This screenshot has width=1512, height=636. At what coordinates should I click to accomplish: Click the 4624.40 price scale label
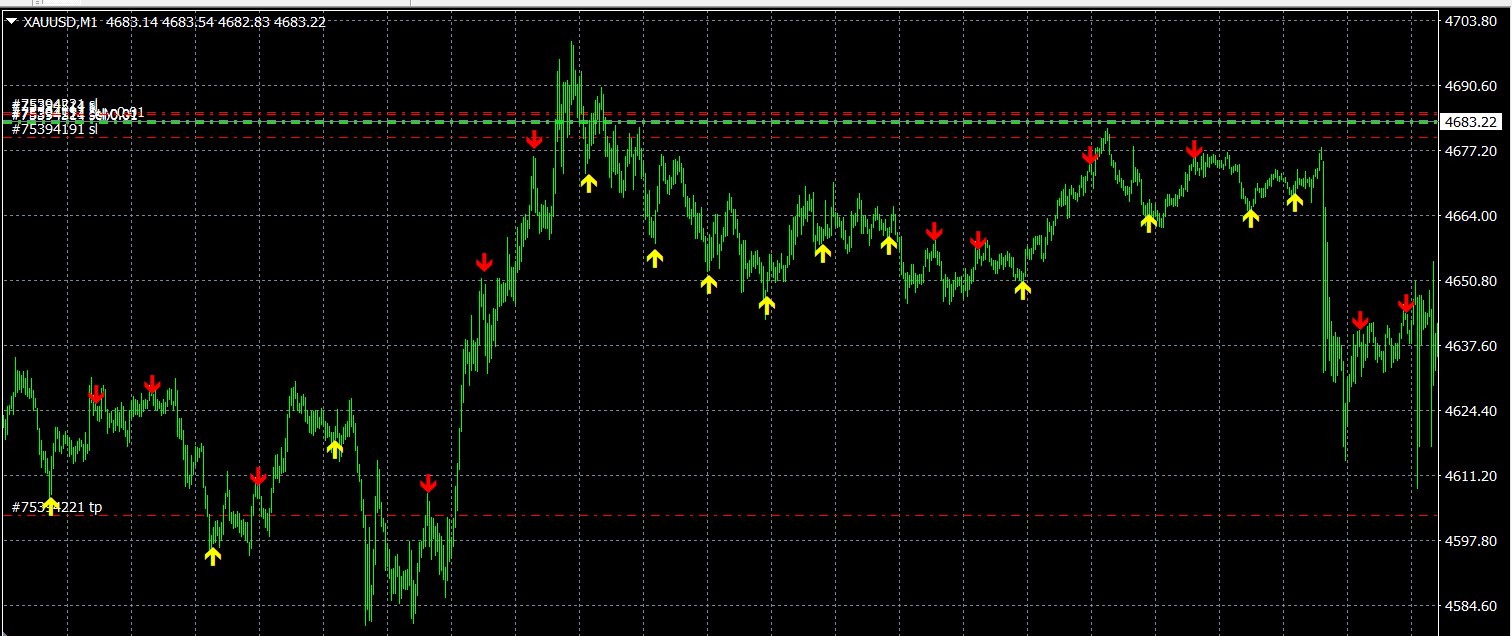(1470, 411)
